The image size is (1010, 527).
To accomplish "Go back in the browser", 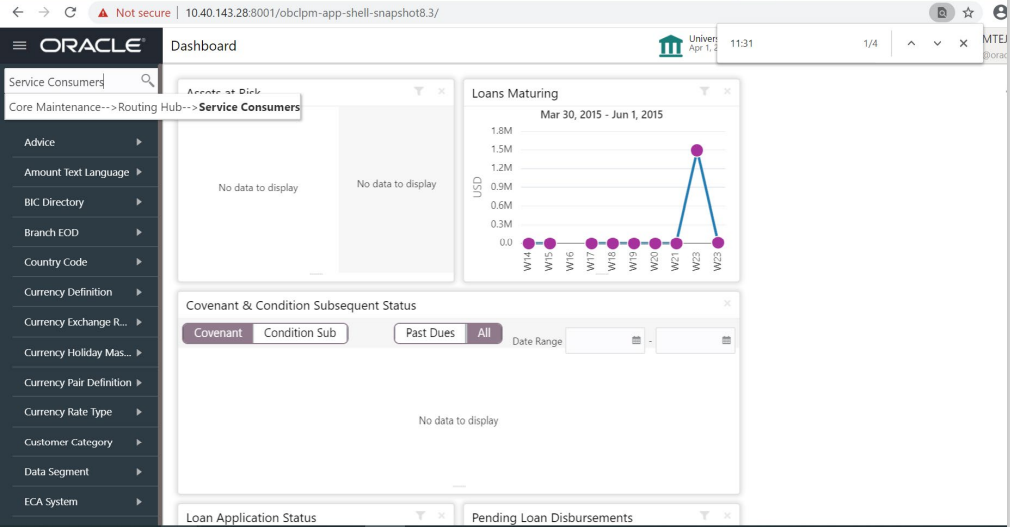I will pos(18,12).
